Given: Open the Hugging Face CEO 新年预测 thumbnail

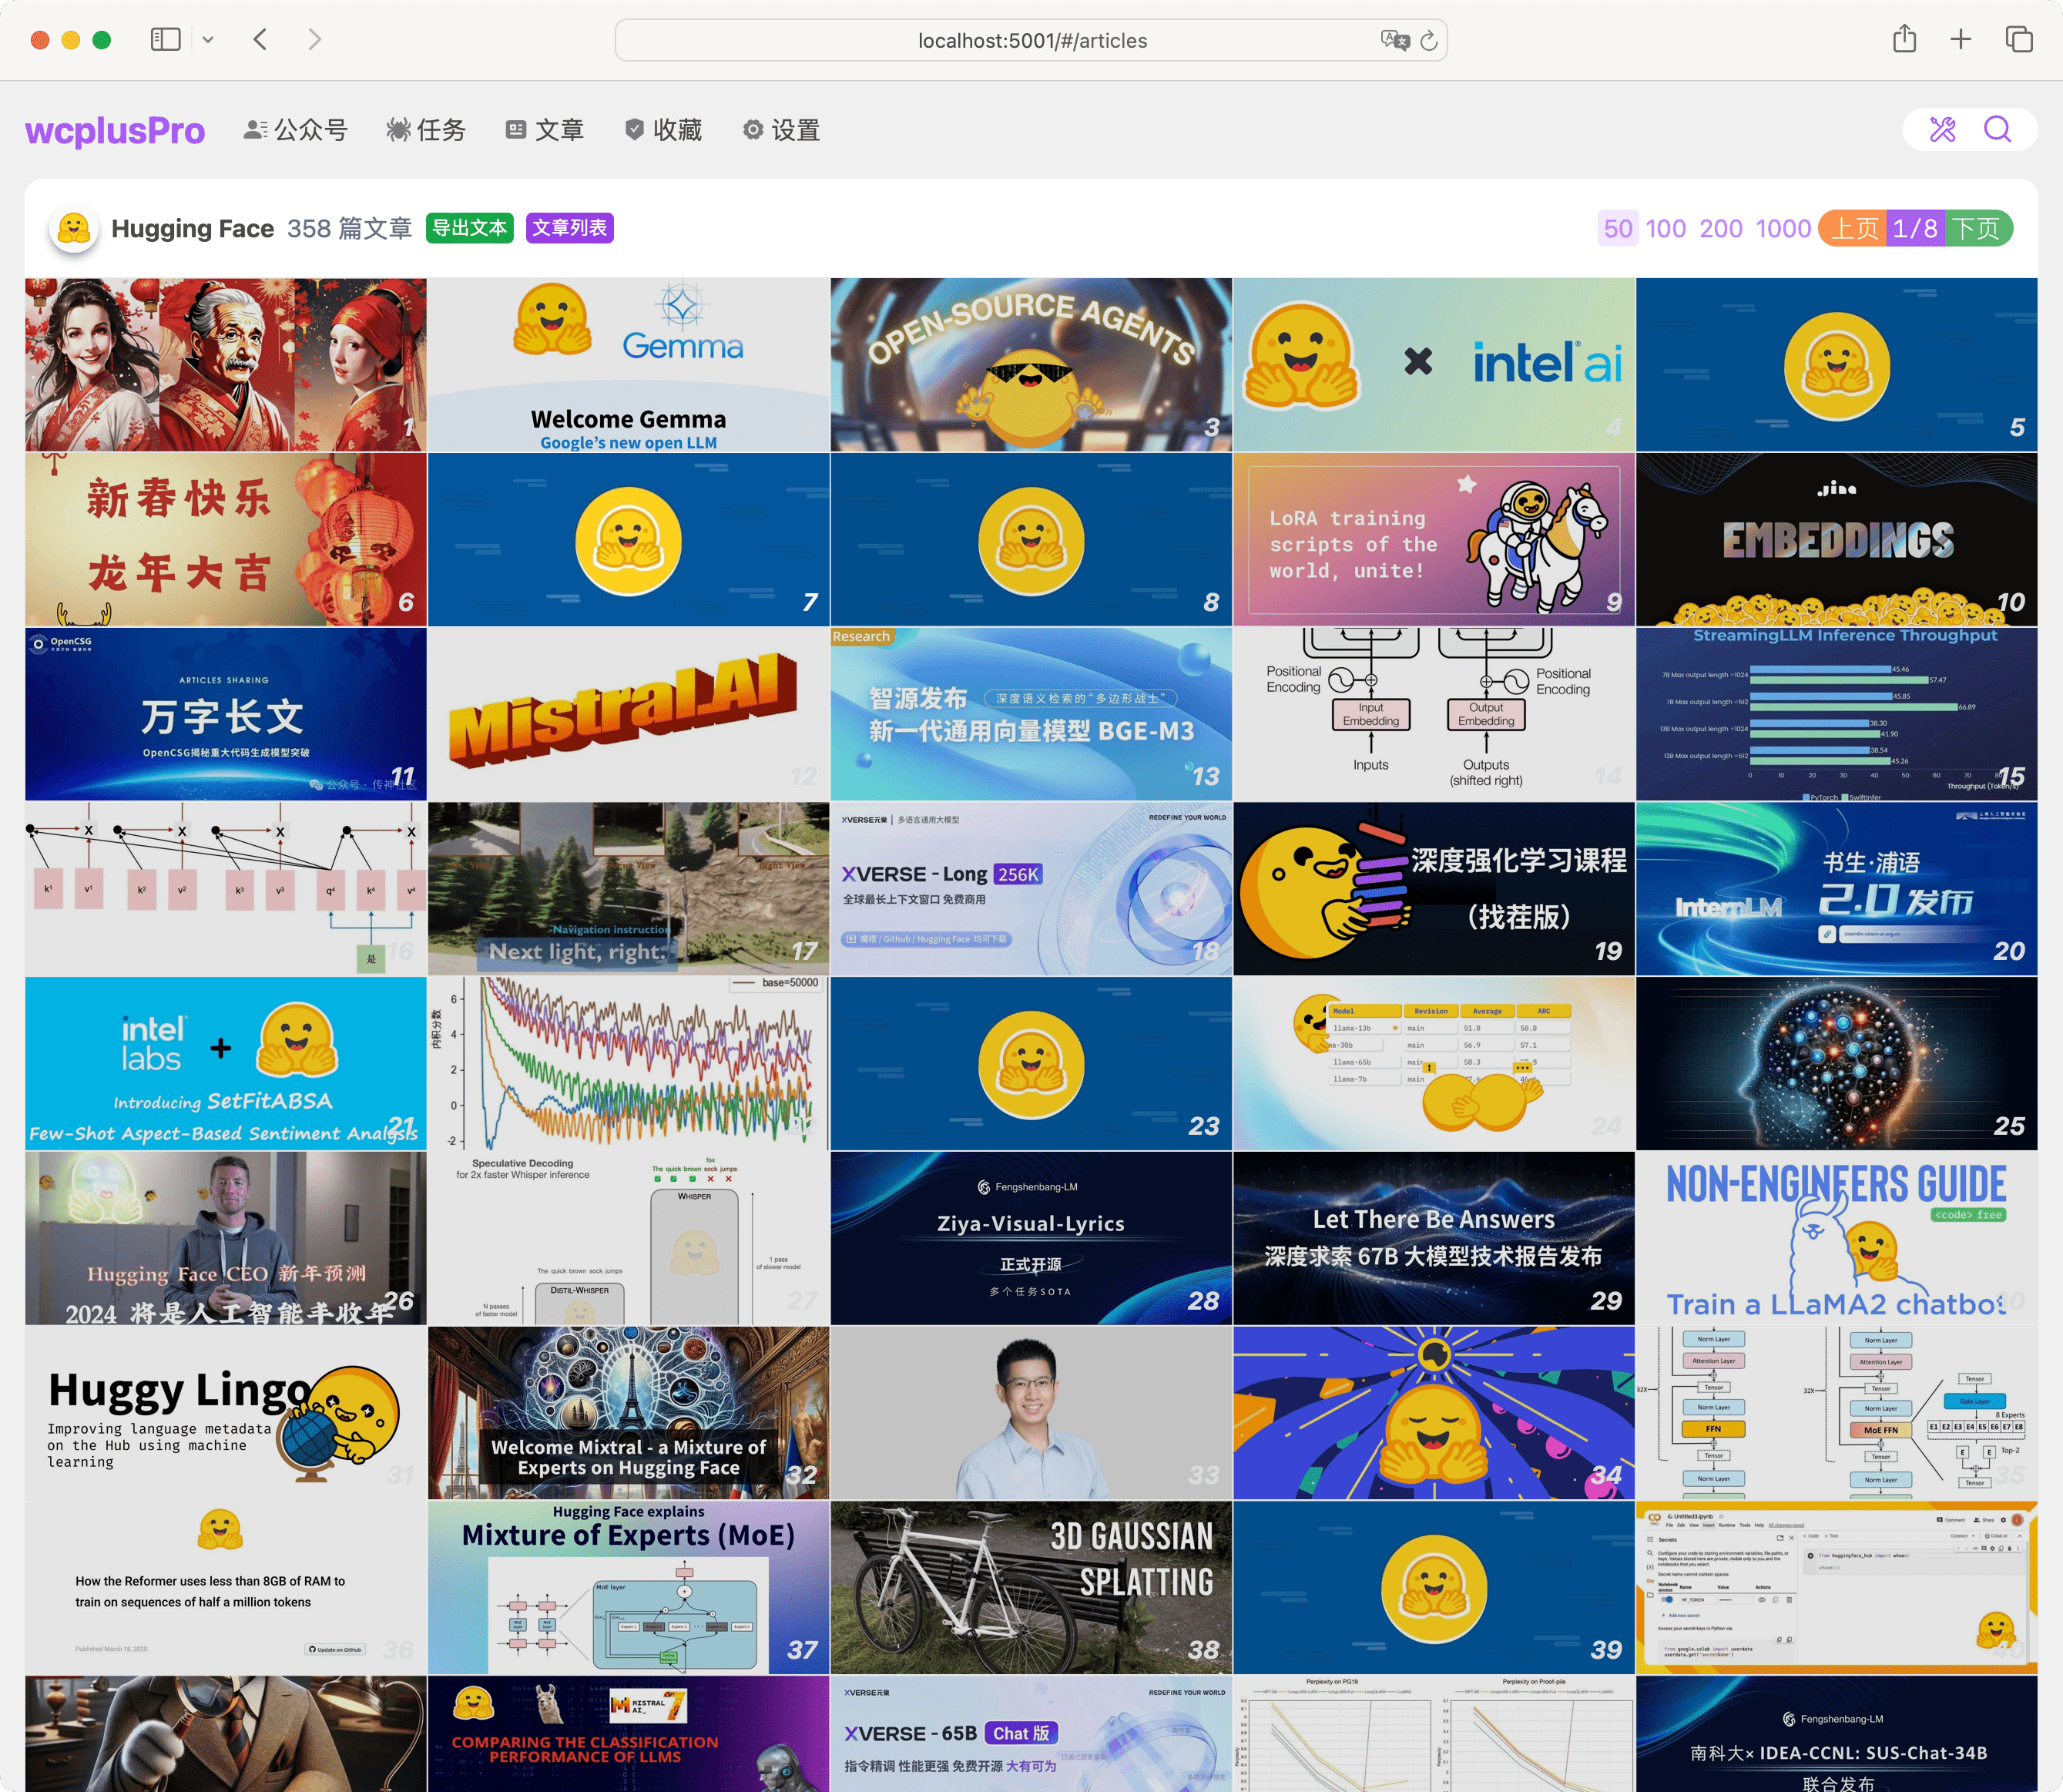Looking at the screenshot, I should pos(226,1238).
